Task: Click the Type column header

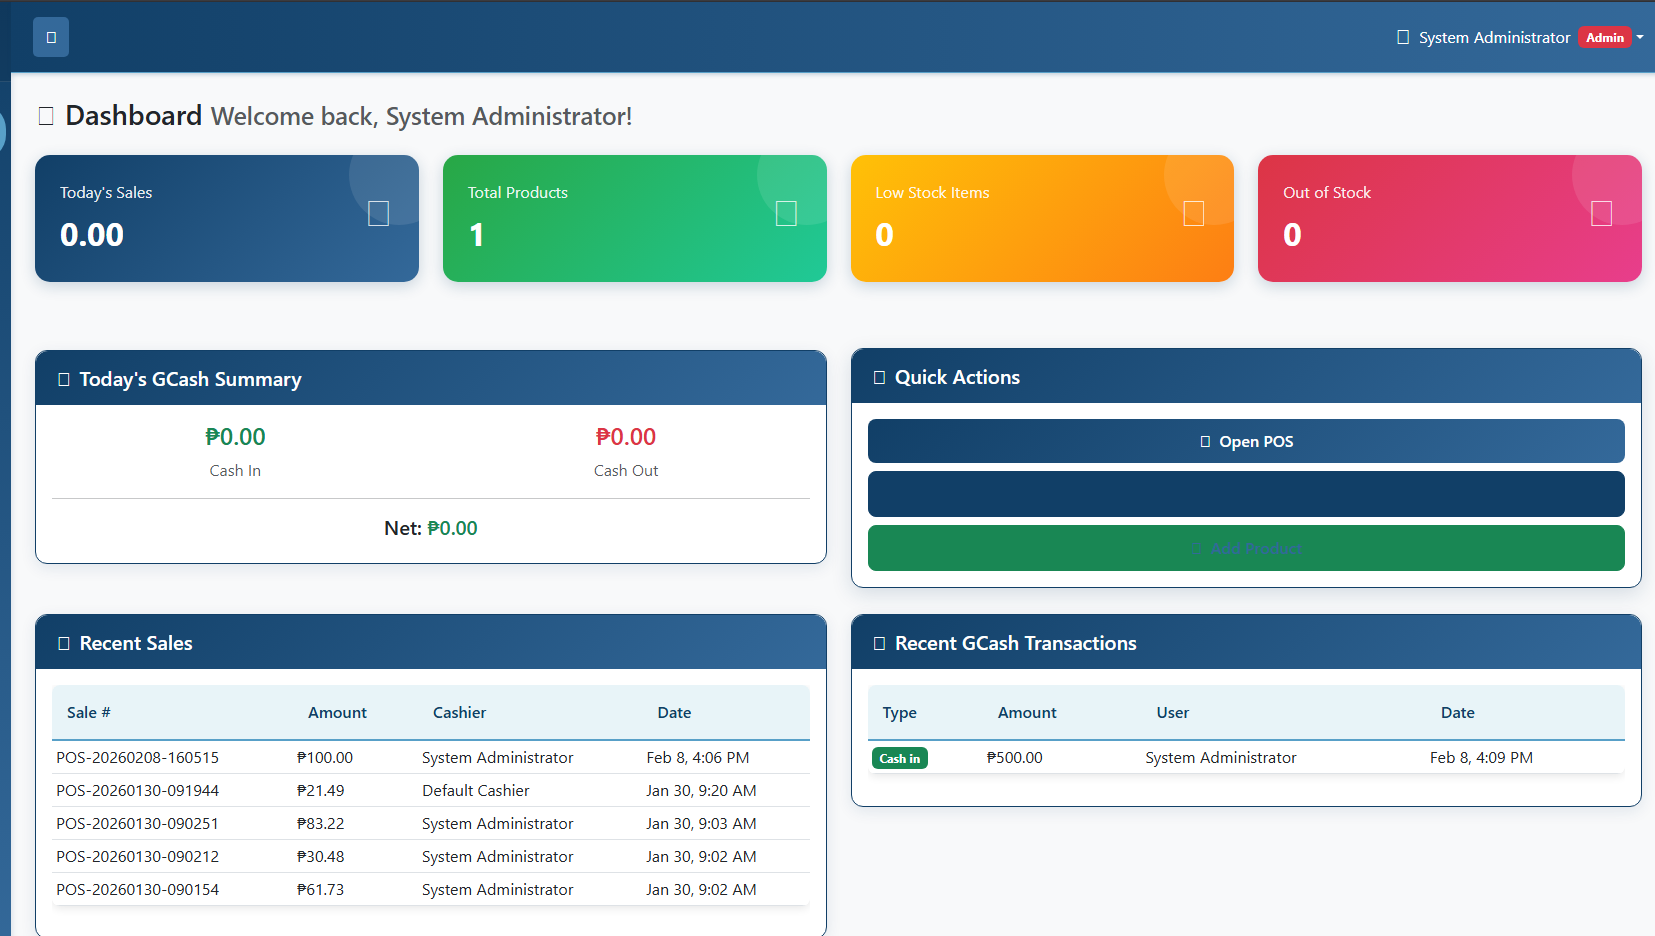Action: pyautogui.click(x=899, y=712)
